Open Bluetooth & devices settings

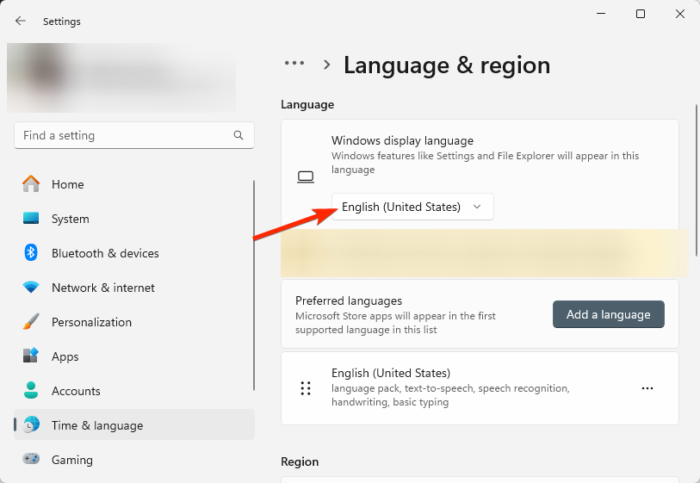[x=105, y=253]
